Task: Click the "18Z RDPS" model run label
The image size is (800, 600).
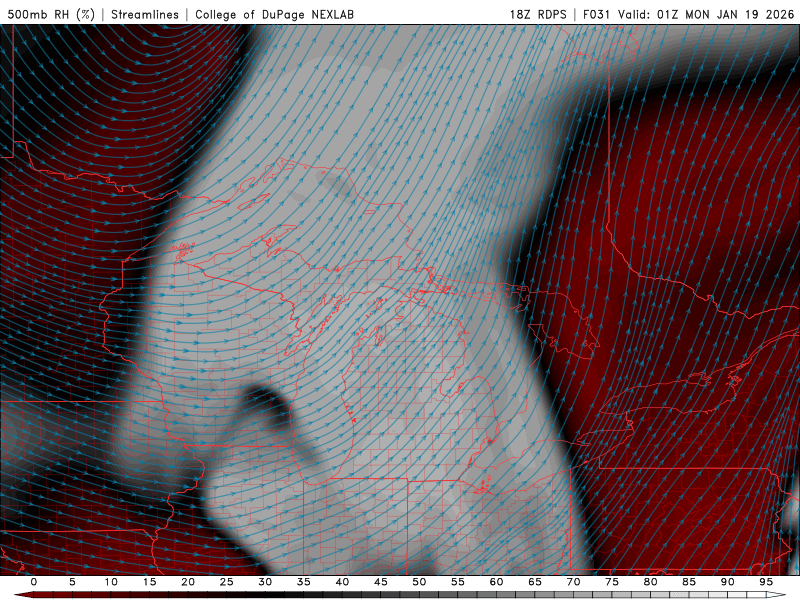Action: point(538,14)
